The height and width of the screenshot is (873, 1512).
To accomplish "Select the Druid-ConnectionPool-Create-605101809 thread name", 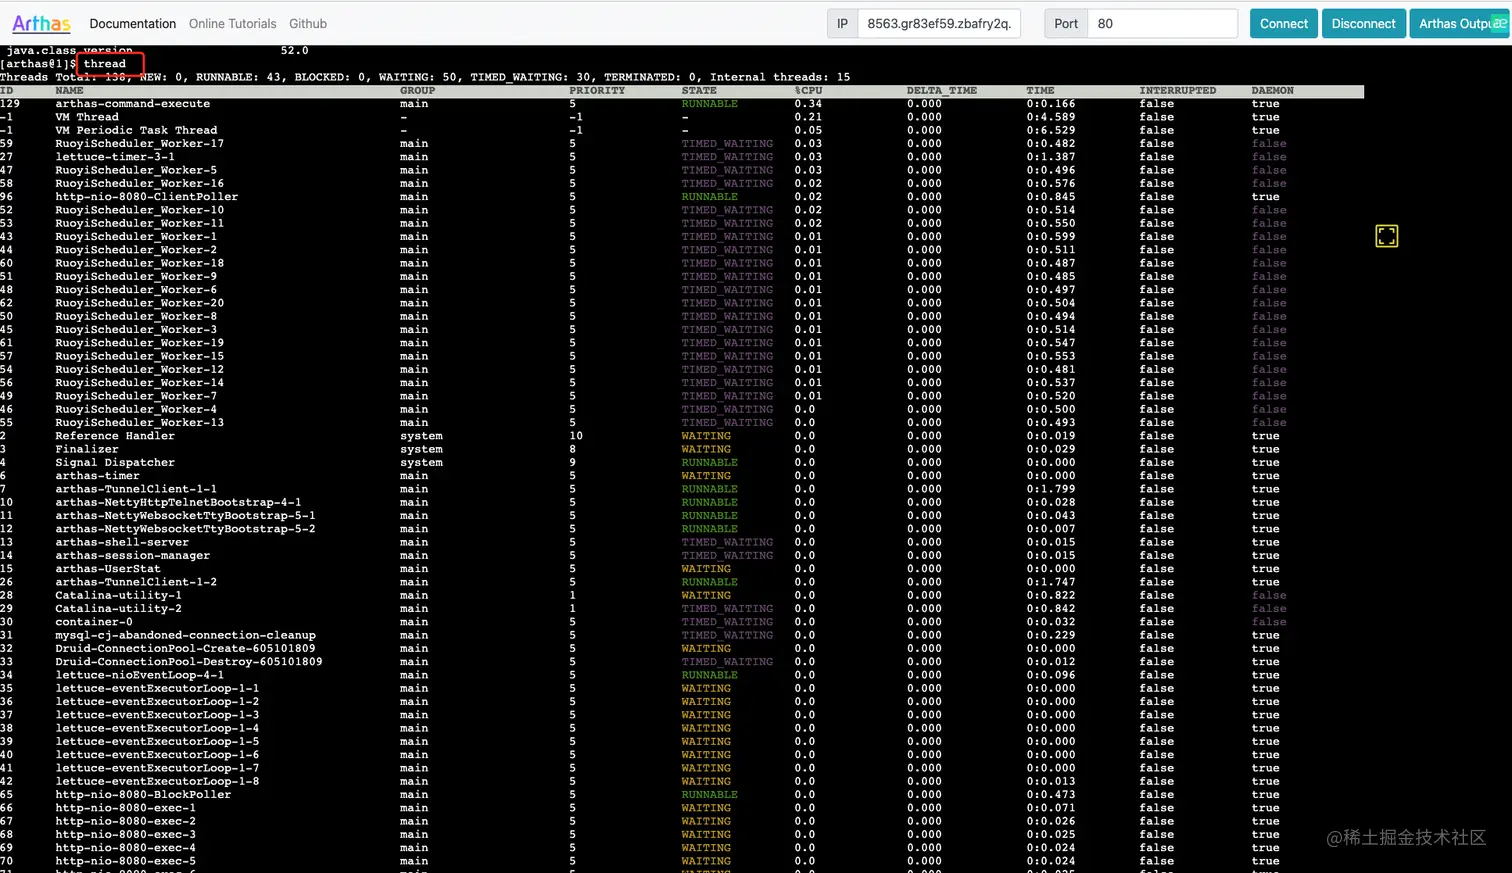I will (185, 649).
